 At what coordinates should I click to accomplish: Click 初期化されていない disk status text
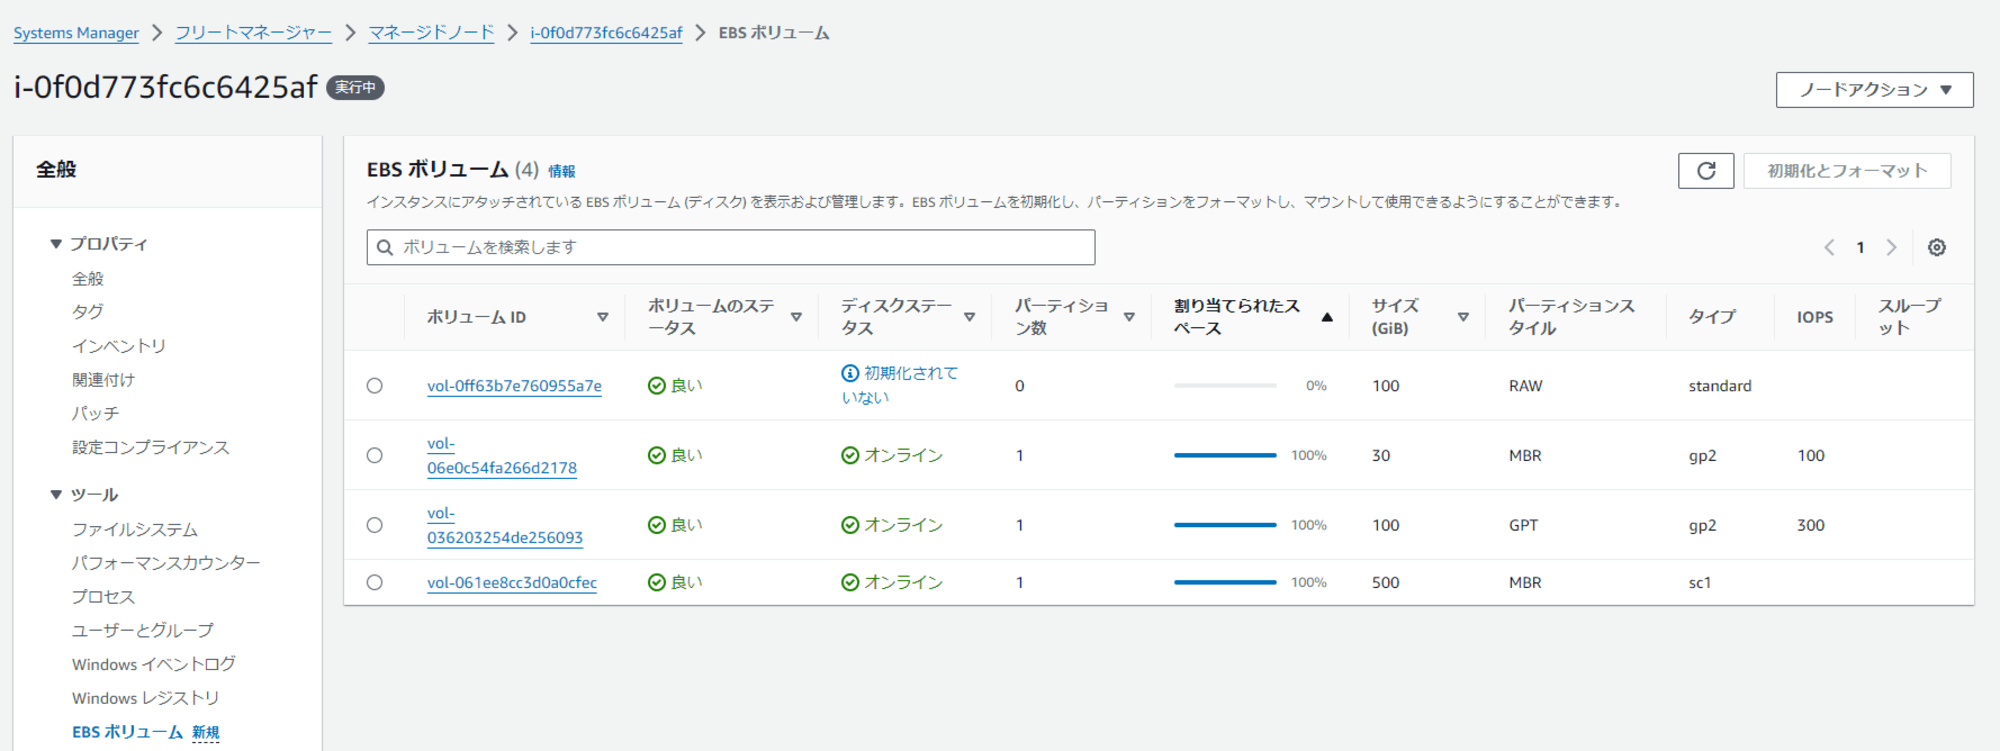pos(900,386)
